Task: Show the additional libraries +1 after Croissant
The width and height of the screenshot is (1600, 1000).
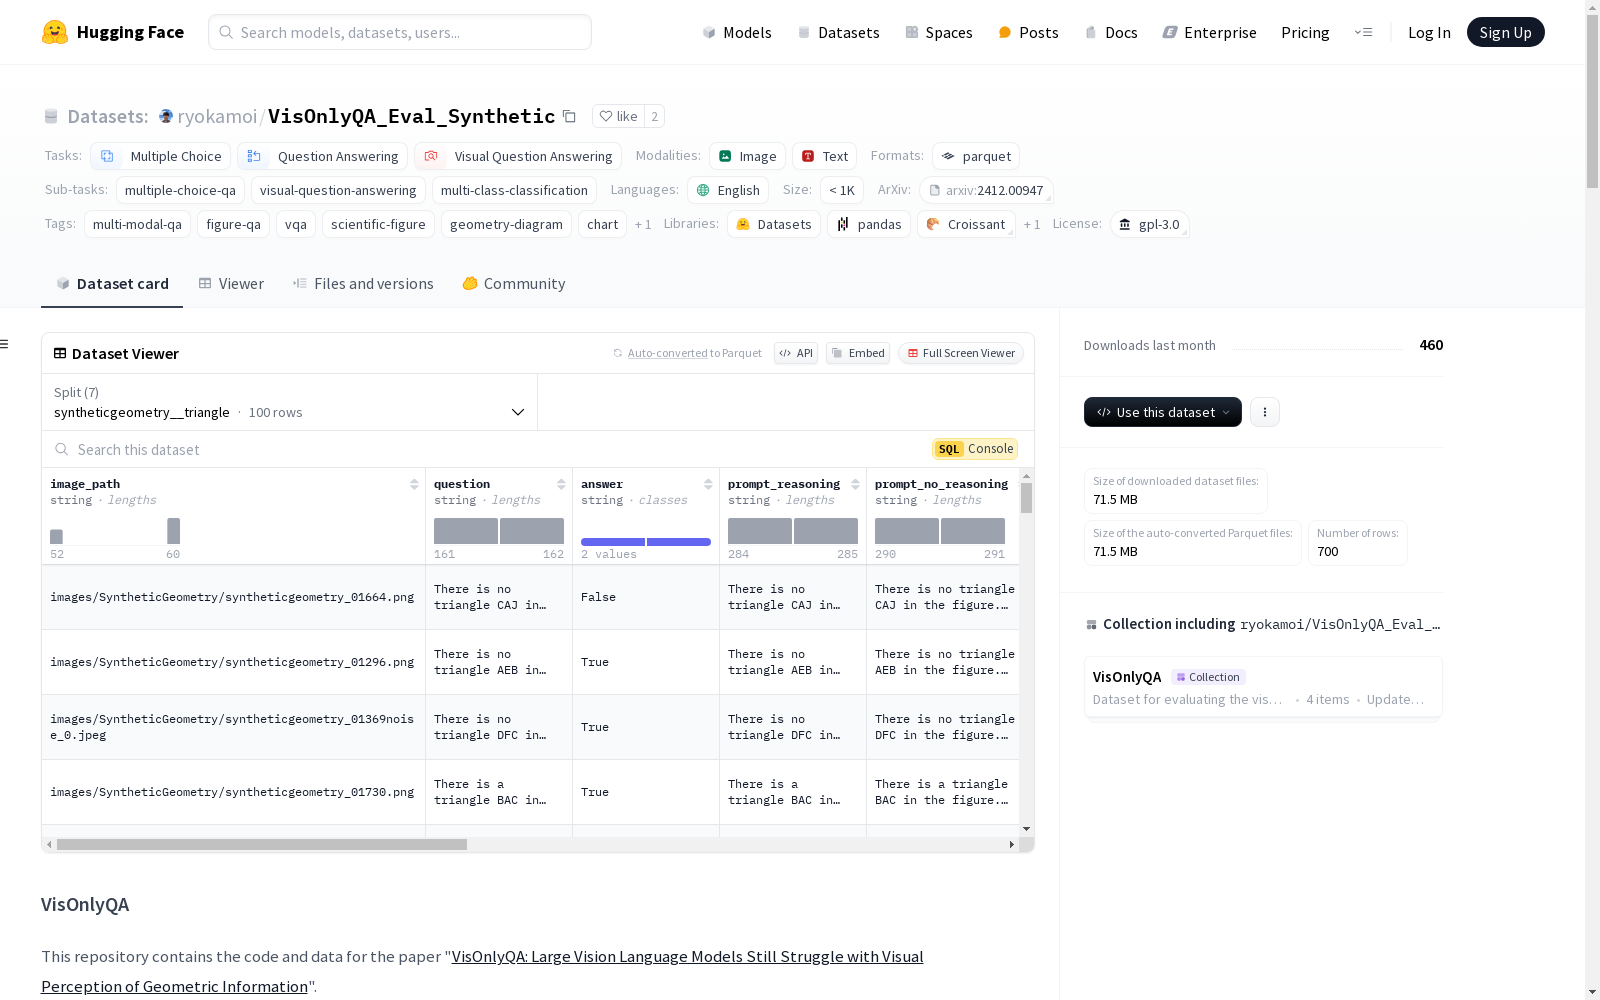Action: (1032, 224)
